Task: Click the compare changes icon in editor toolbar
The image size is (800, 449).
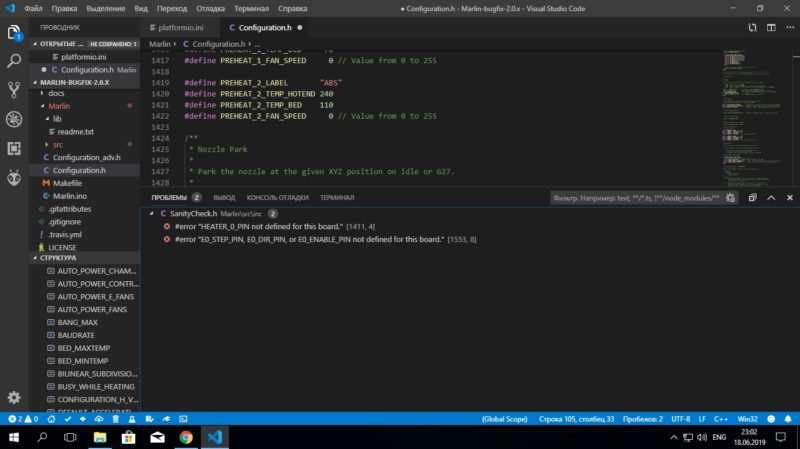Action: pos(753,28)
